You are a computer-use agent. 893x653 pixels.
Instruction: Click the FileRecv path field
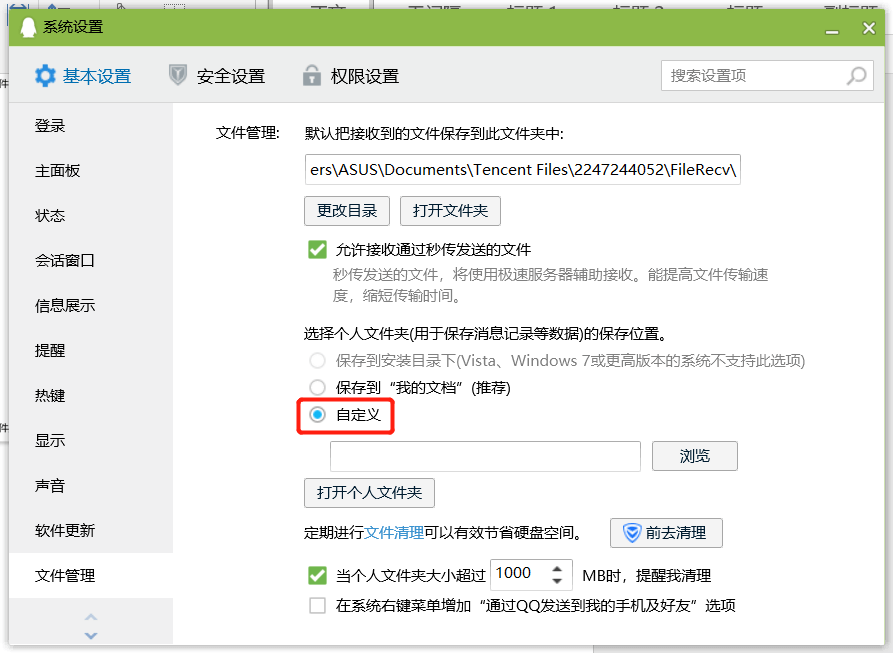(x=522, y=170)
